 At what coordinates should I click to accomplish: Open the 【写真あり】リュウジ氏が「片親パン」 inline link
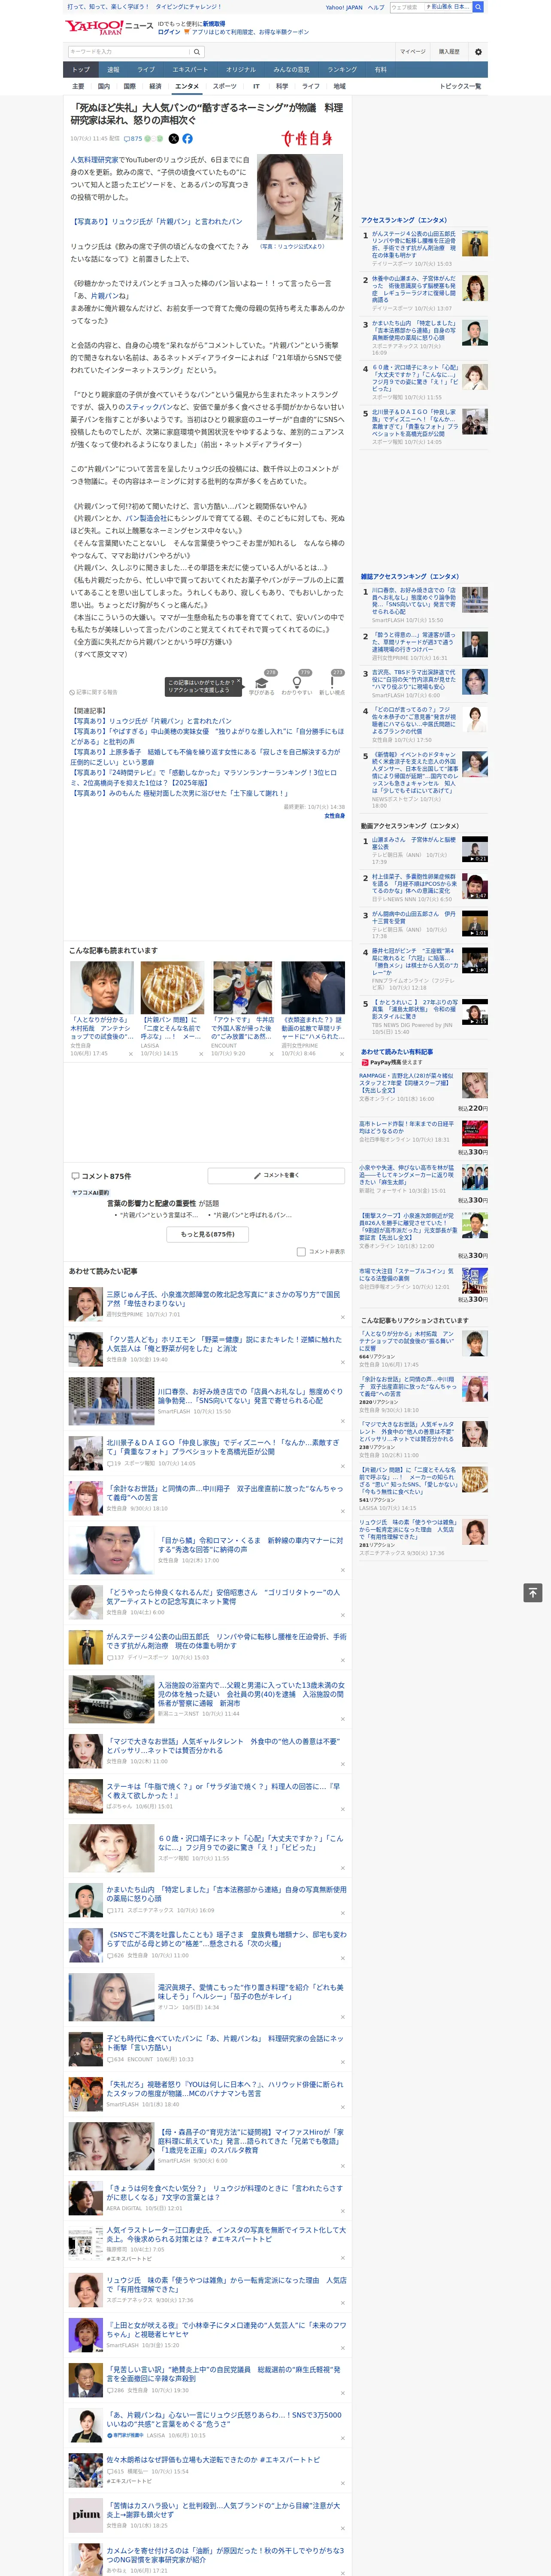156,221
